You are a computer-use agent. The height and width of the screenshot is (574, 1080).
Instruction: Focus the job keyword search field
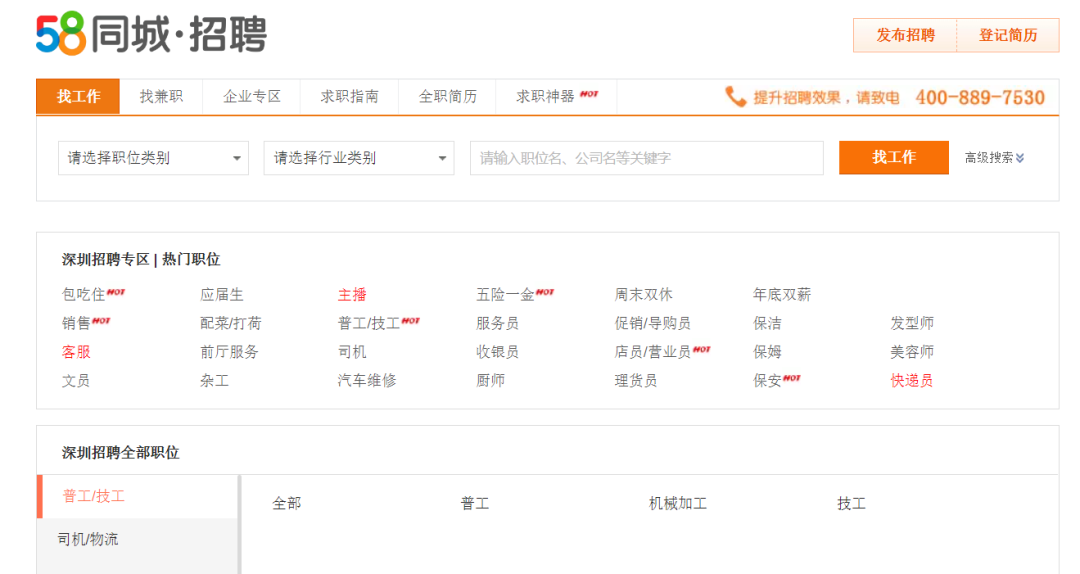click(646, 158)
